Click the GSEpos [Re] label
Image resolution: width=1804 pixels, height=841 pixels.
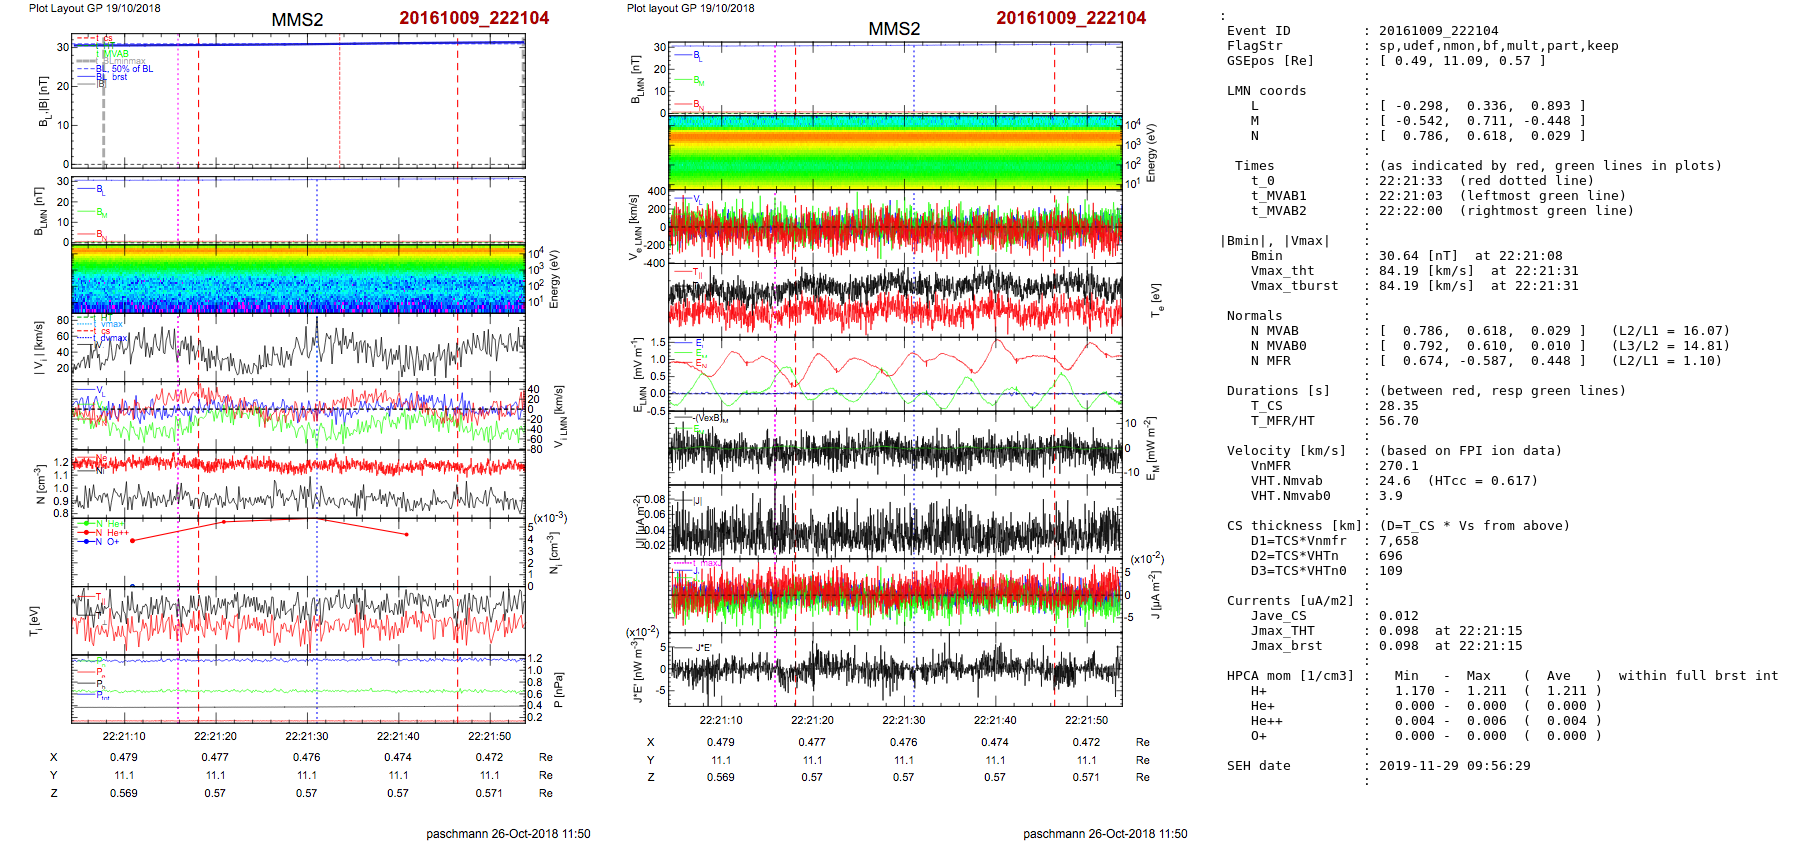1270,61
